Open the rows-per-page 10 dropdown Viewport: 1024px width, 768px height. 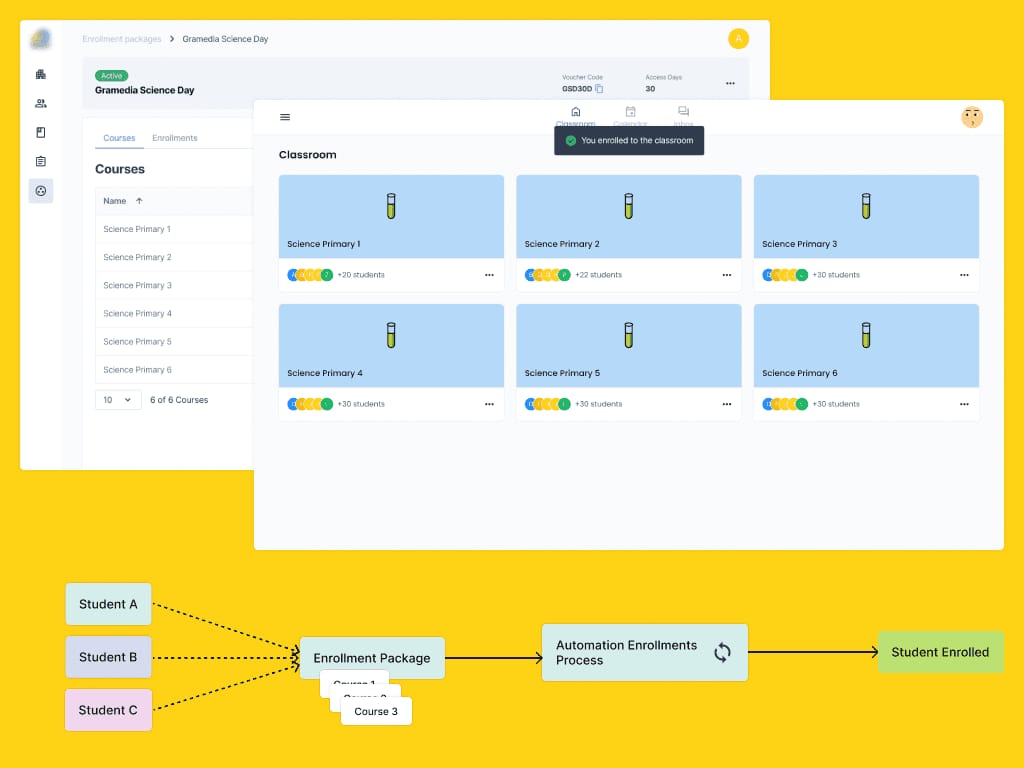coord(118,400)
